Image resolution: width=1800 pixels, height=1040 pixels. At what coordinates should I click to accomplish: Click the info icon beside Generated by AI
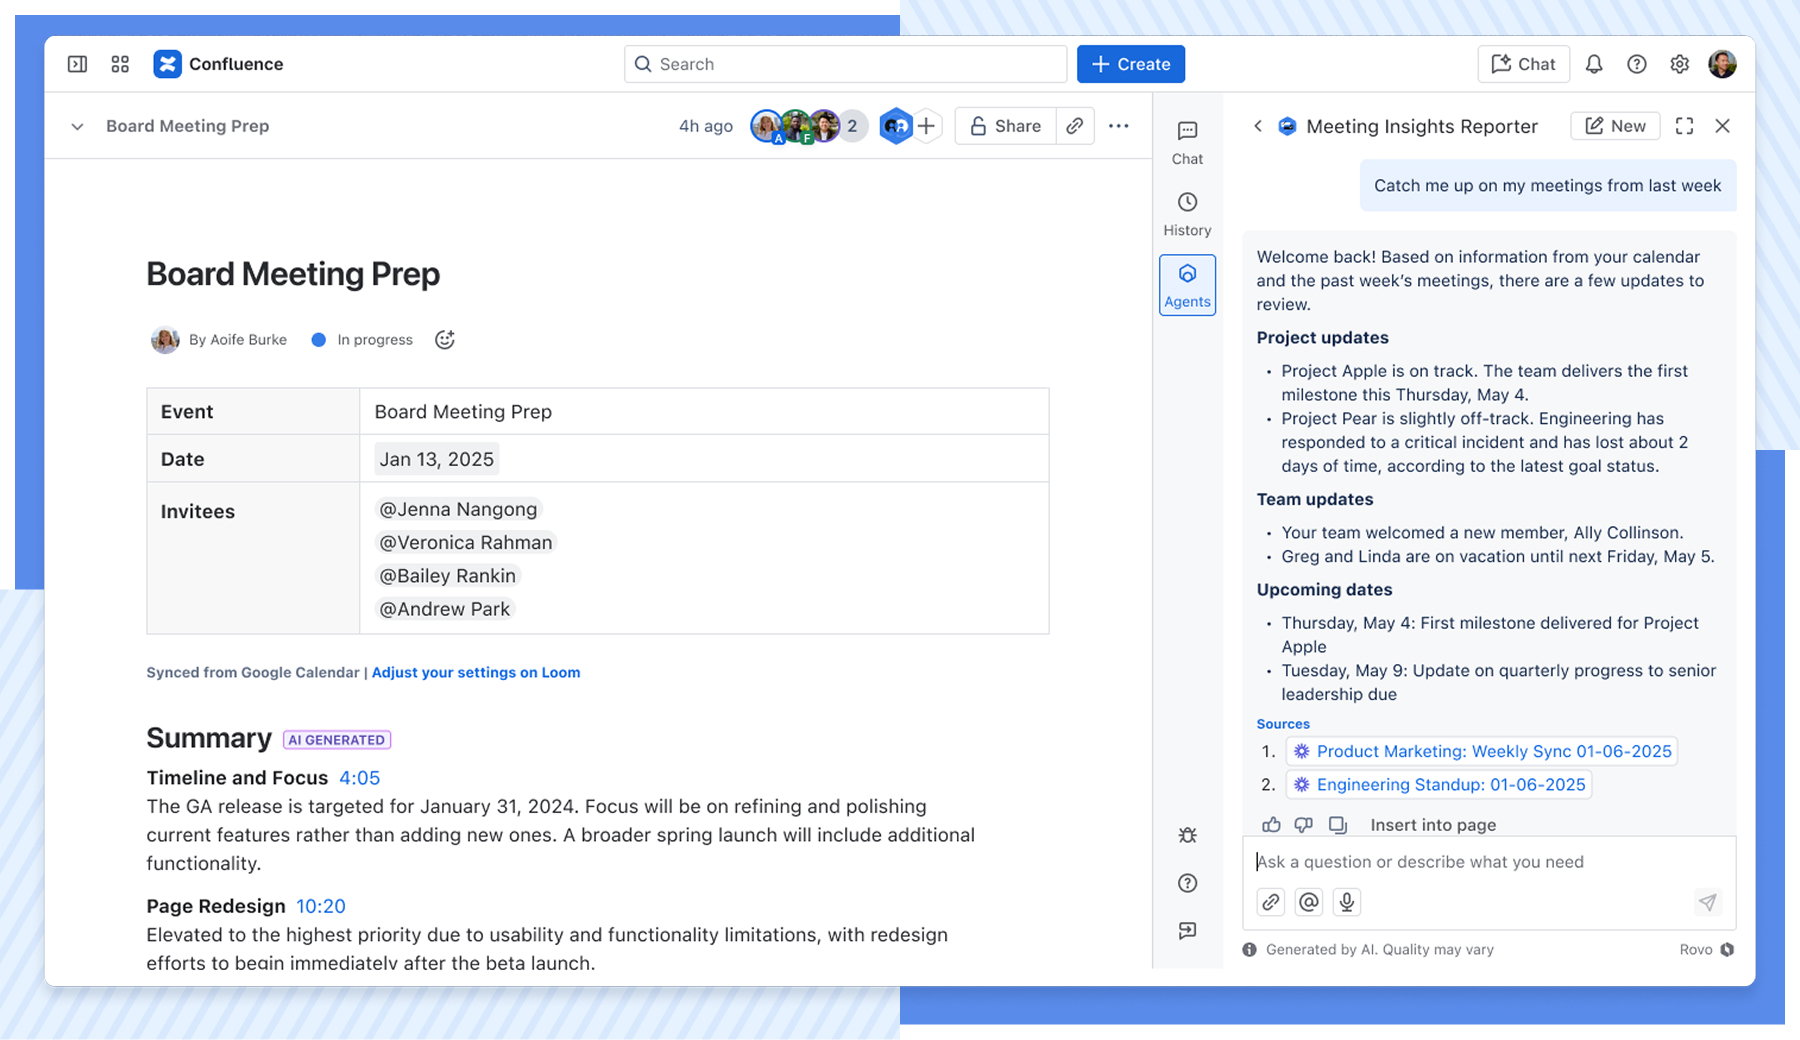tap(1249, 950)
